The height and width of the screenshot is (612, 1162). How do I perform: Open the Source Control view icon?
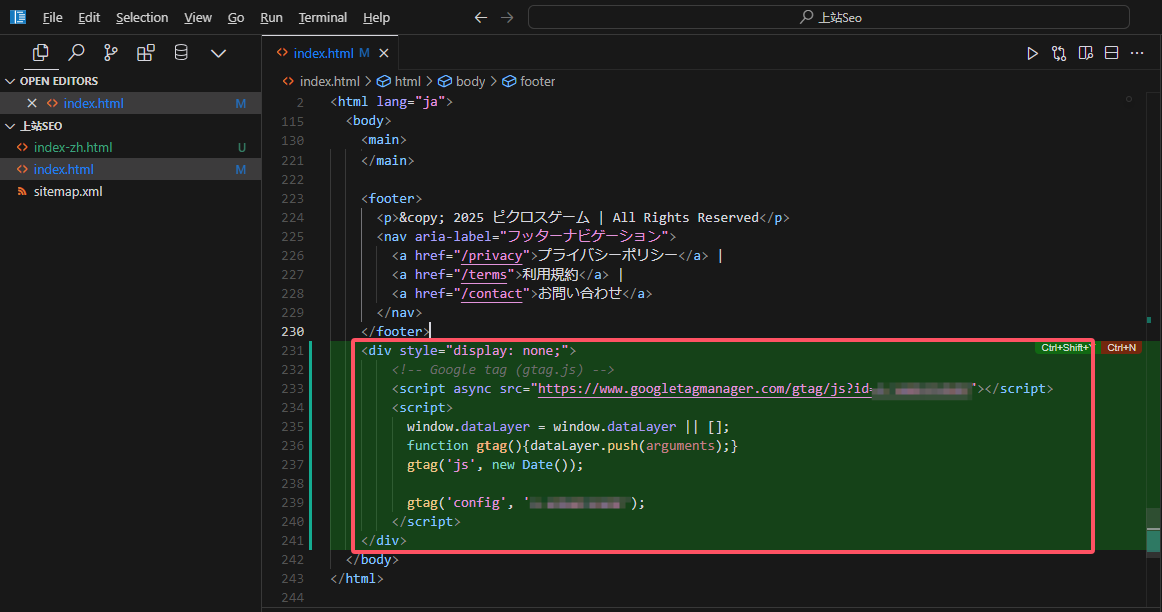pyautogui.click(x=110, y=53)
